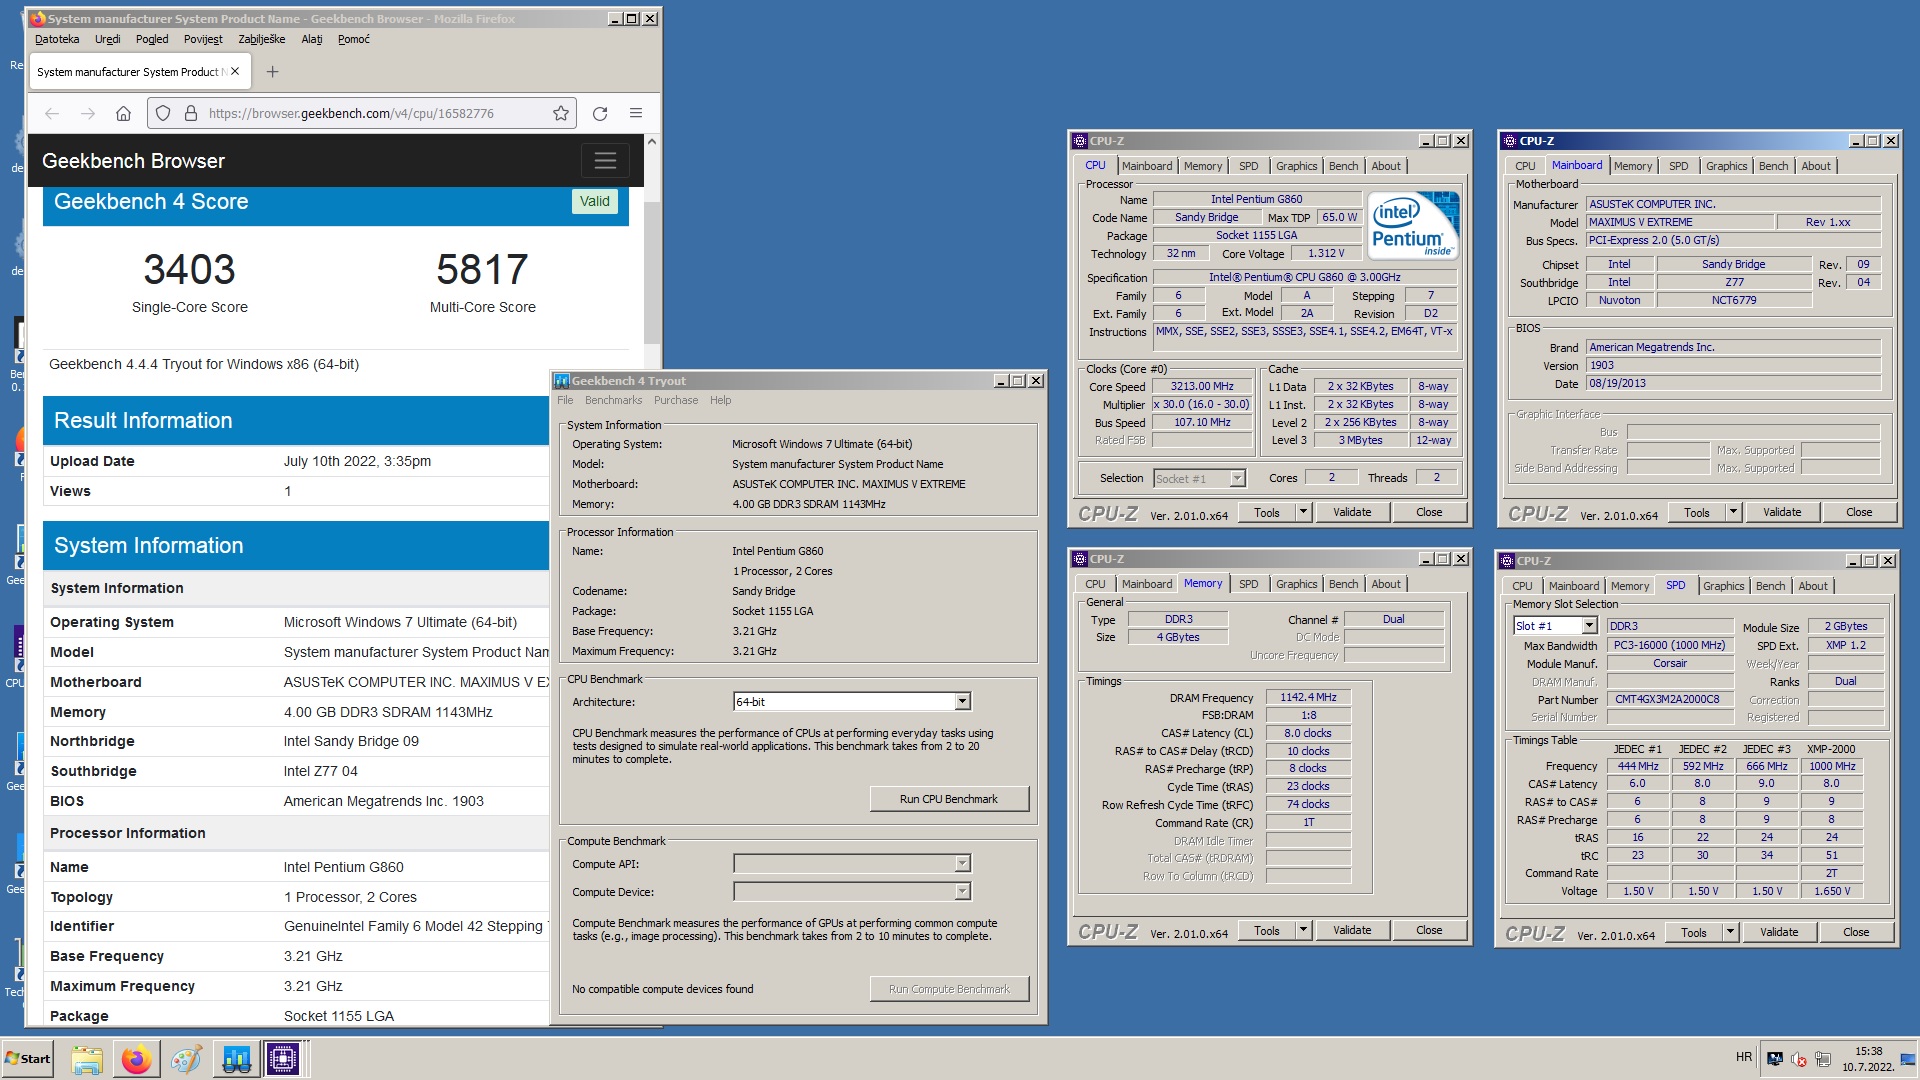Bookmark this page with the star icon
The image size is (1920, 1080).
[x=561, y=113]
